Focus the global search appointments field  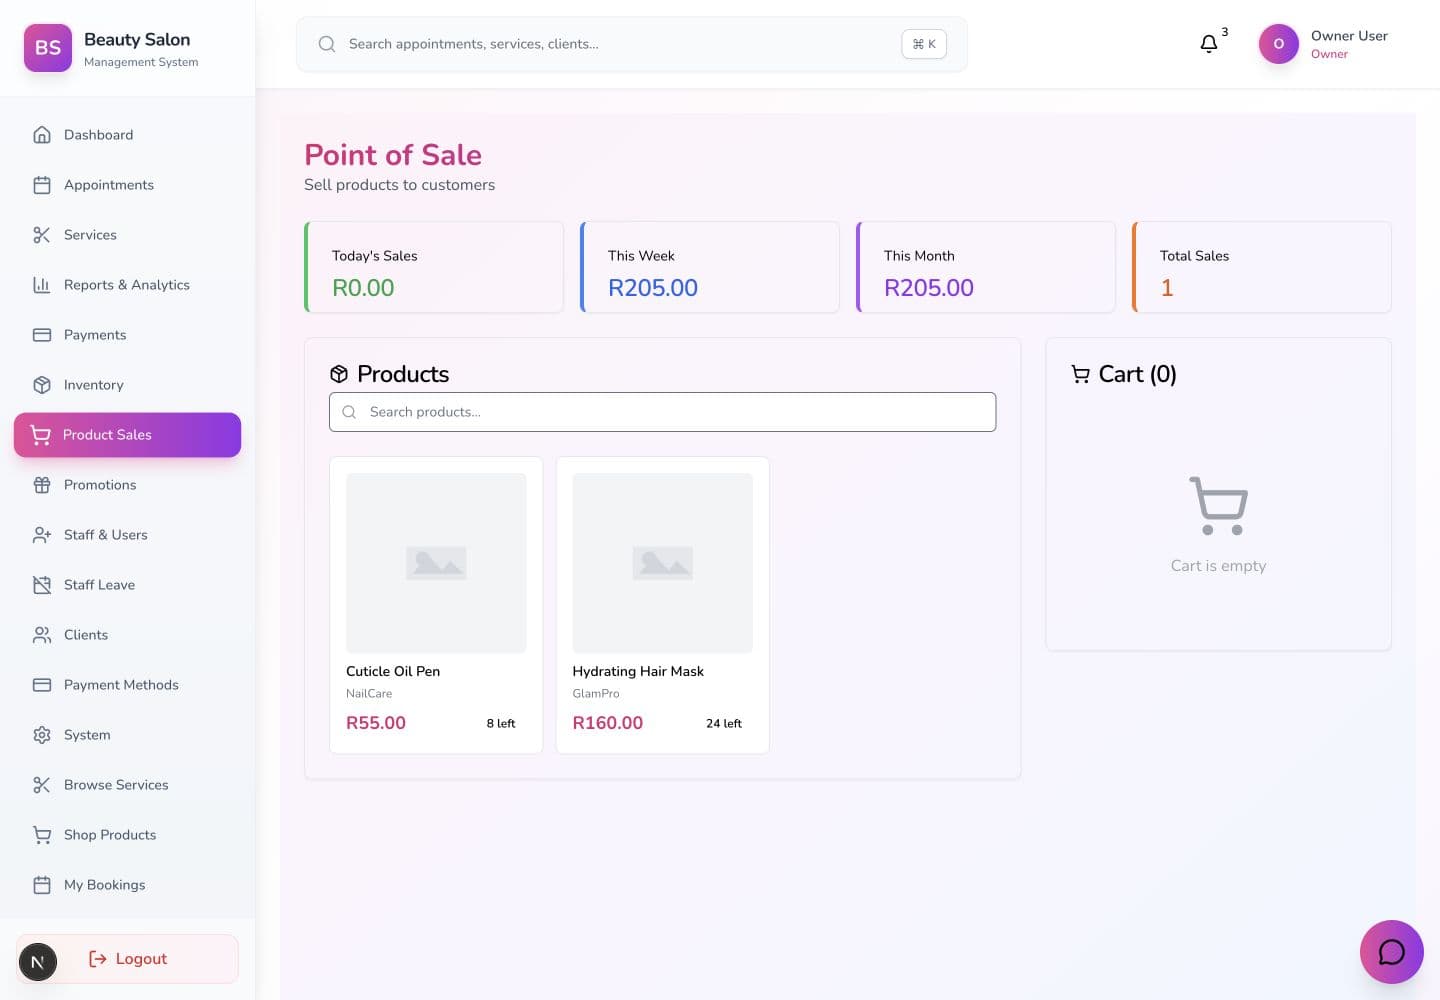click(632, 44)
